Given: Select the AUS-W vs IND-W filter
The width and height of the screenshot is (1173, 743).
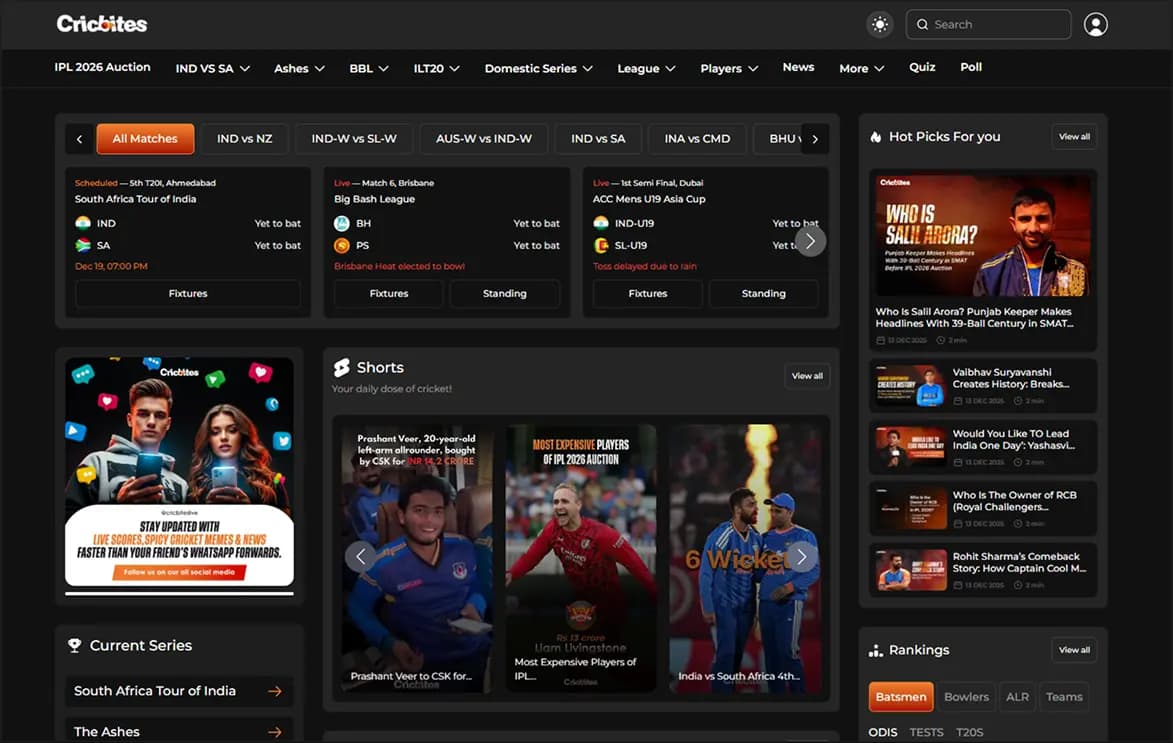Looking at the screenshot, I should (x=483, y=139).
